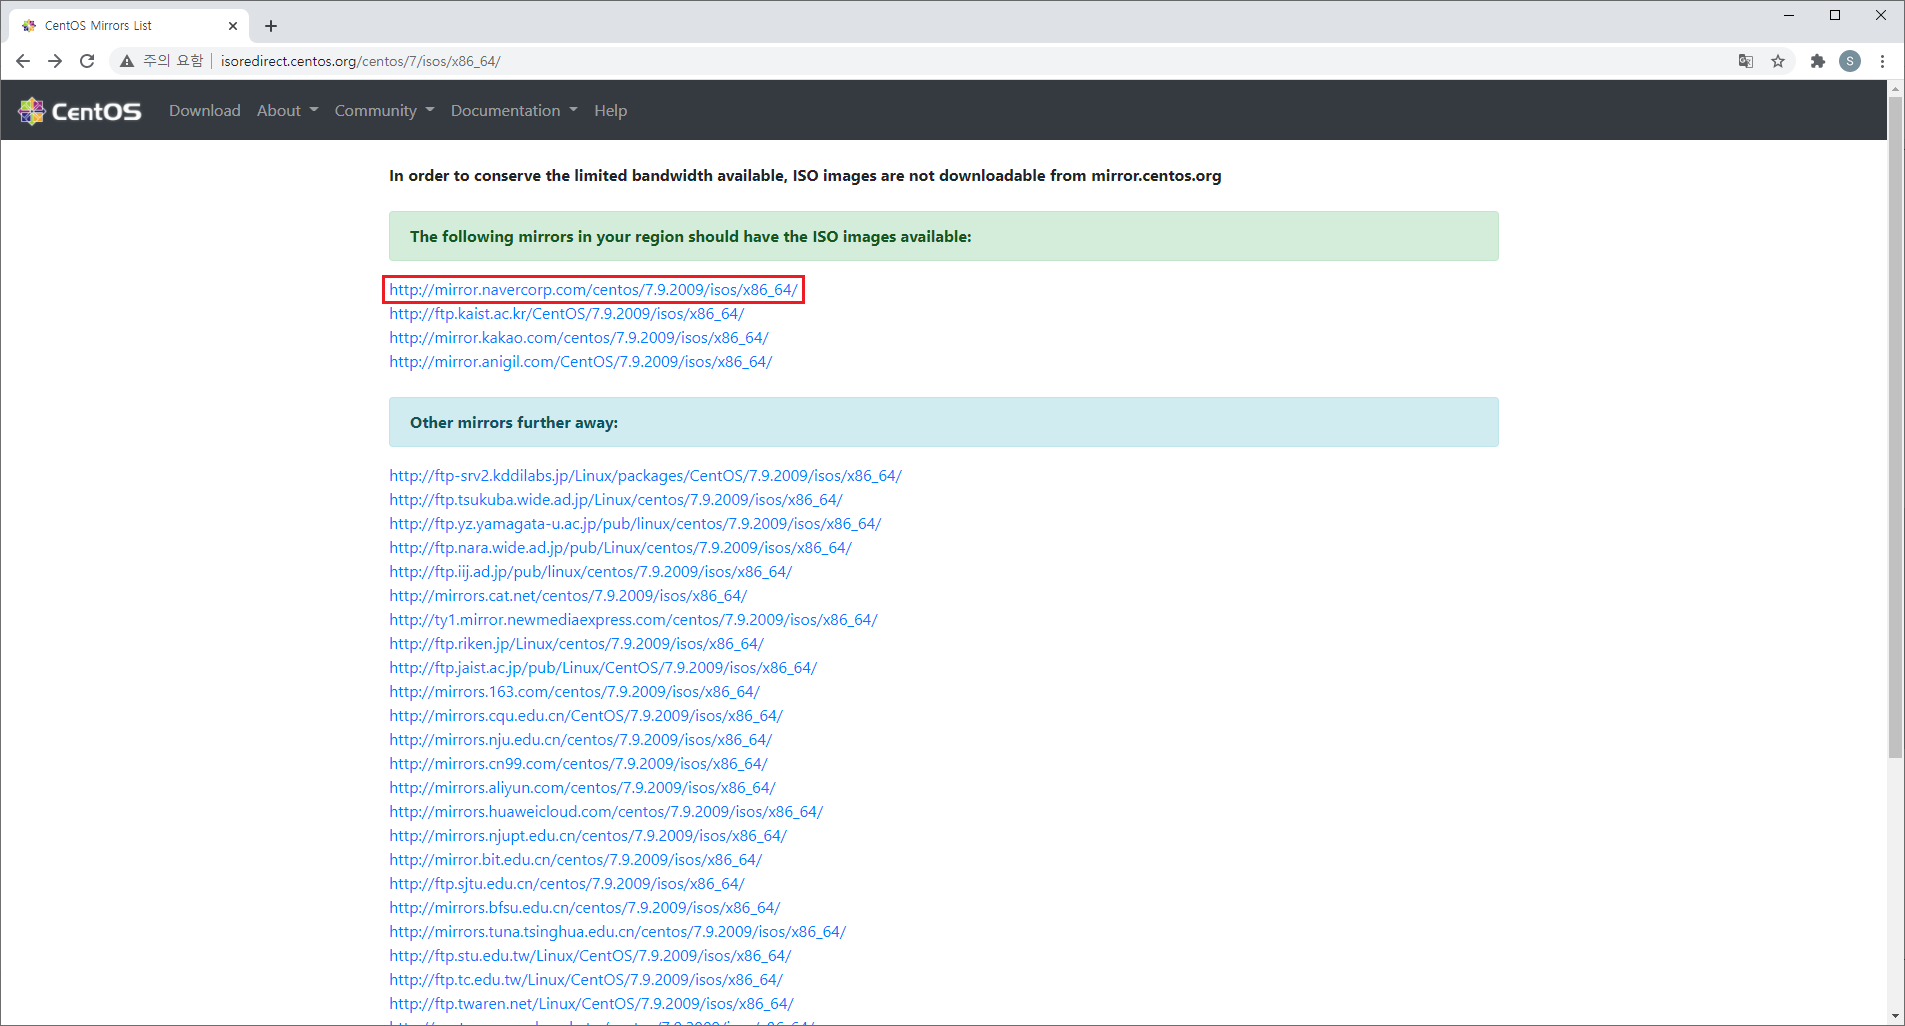Screen dimensions: 1905x1026
Task: Click the not-secure warning triangle icon
Action: pos(127,61)
